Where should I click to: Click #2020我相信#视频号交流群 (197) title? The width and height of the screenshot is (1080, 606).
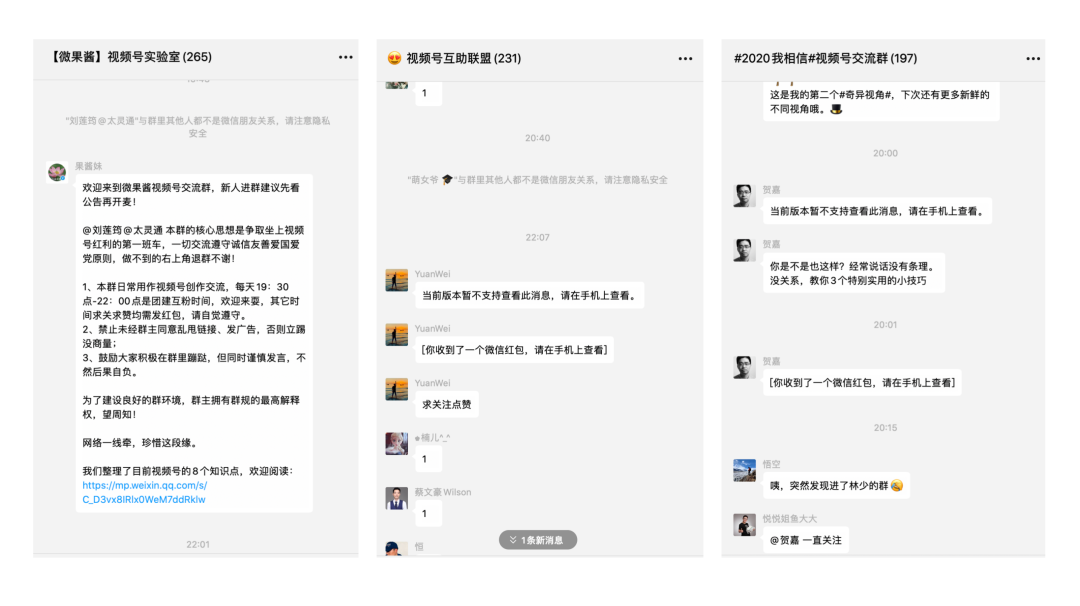pyautogui.click(x=825, y=59)
